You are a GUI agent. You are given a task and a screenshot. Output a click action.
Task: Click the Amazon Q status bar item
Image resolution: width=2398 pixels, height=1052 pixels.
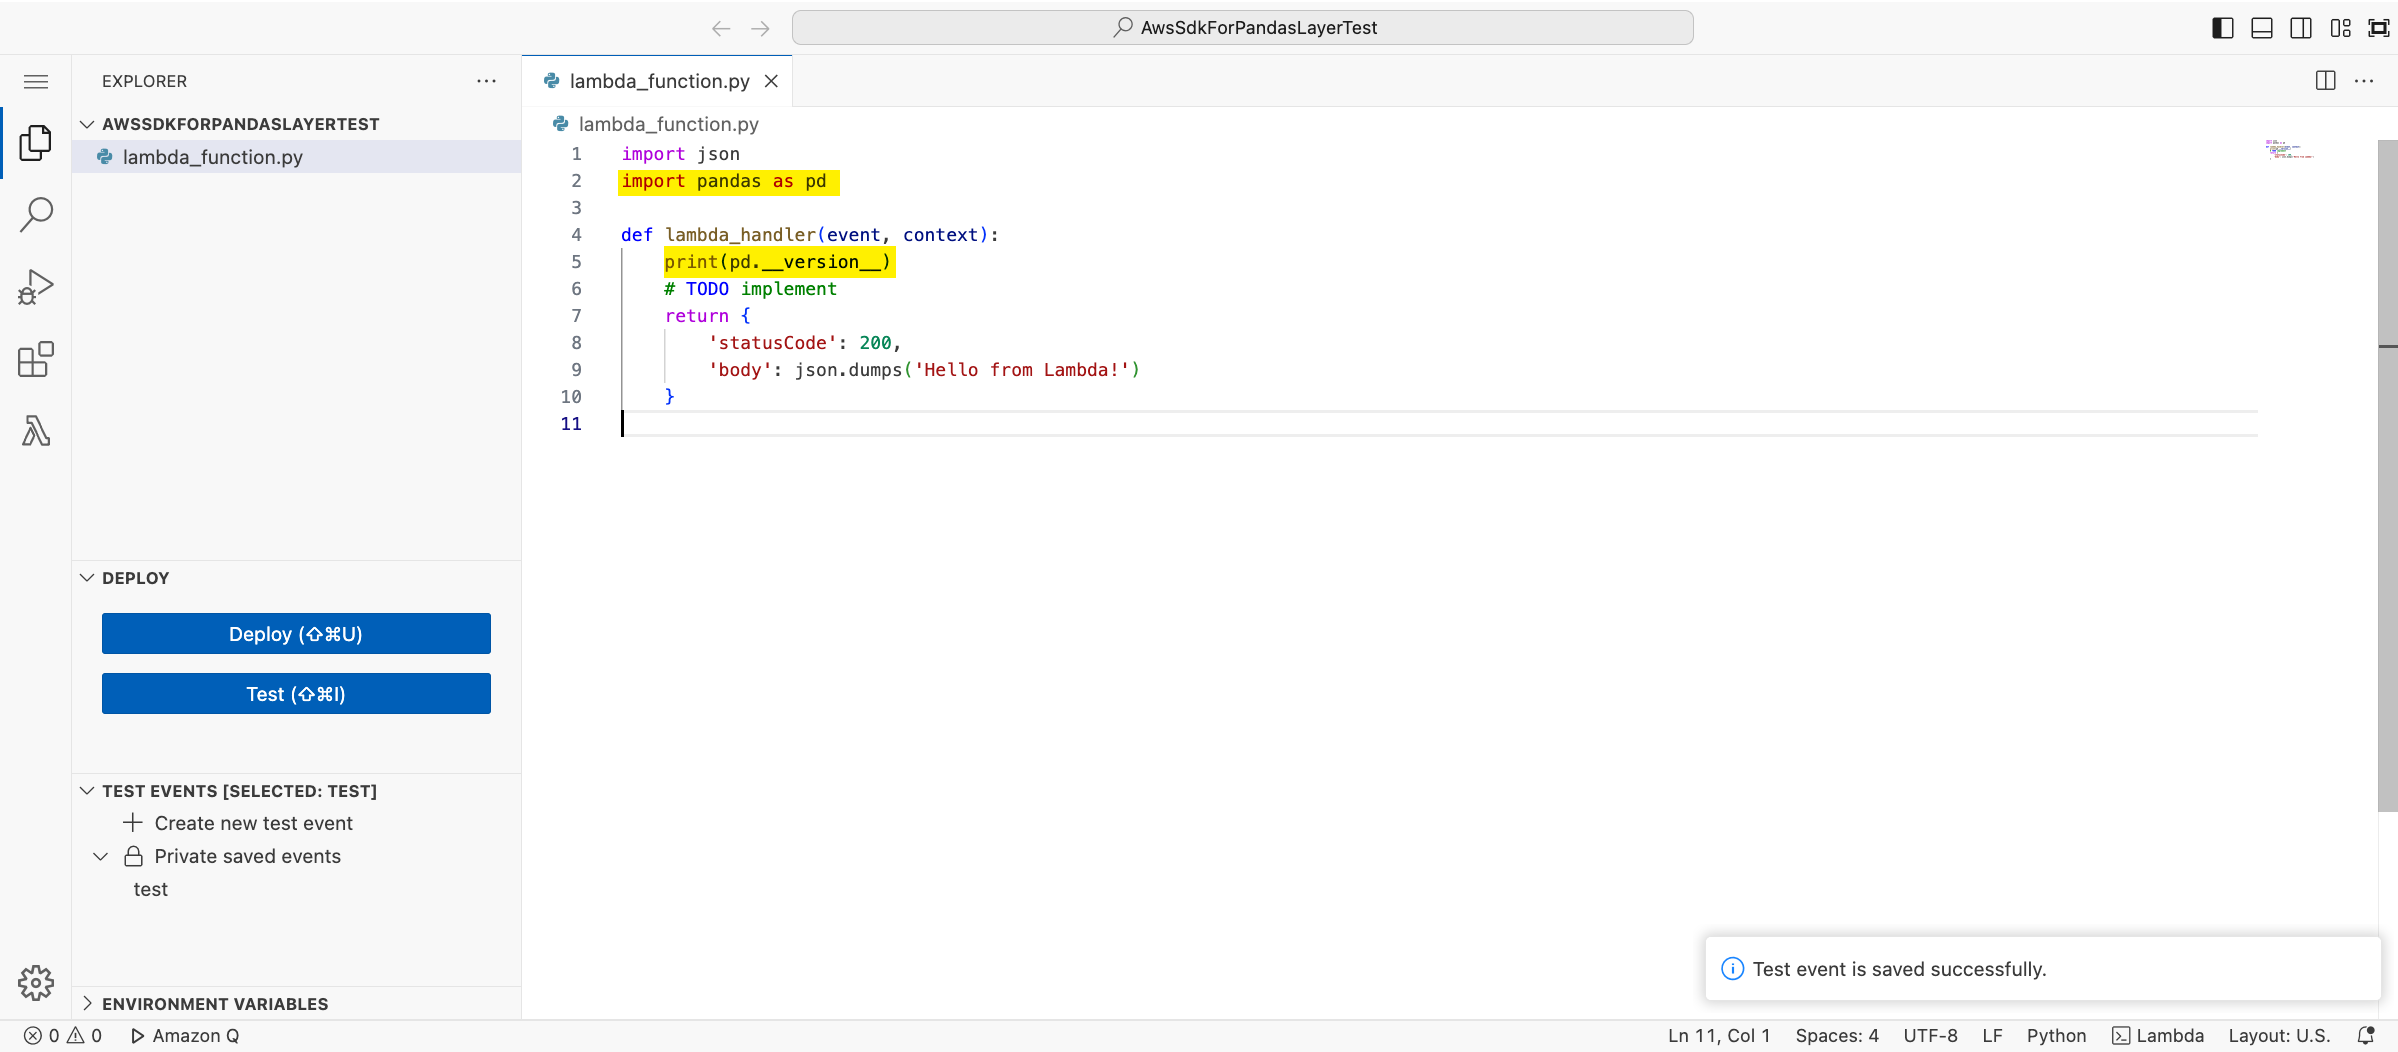(185, 1036)
